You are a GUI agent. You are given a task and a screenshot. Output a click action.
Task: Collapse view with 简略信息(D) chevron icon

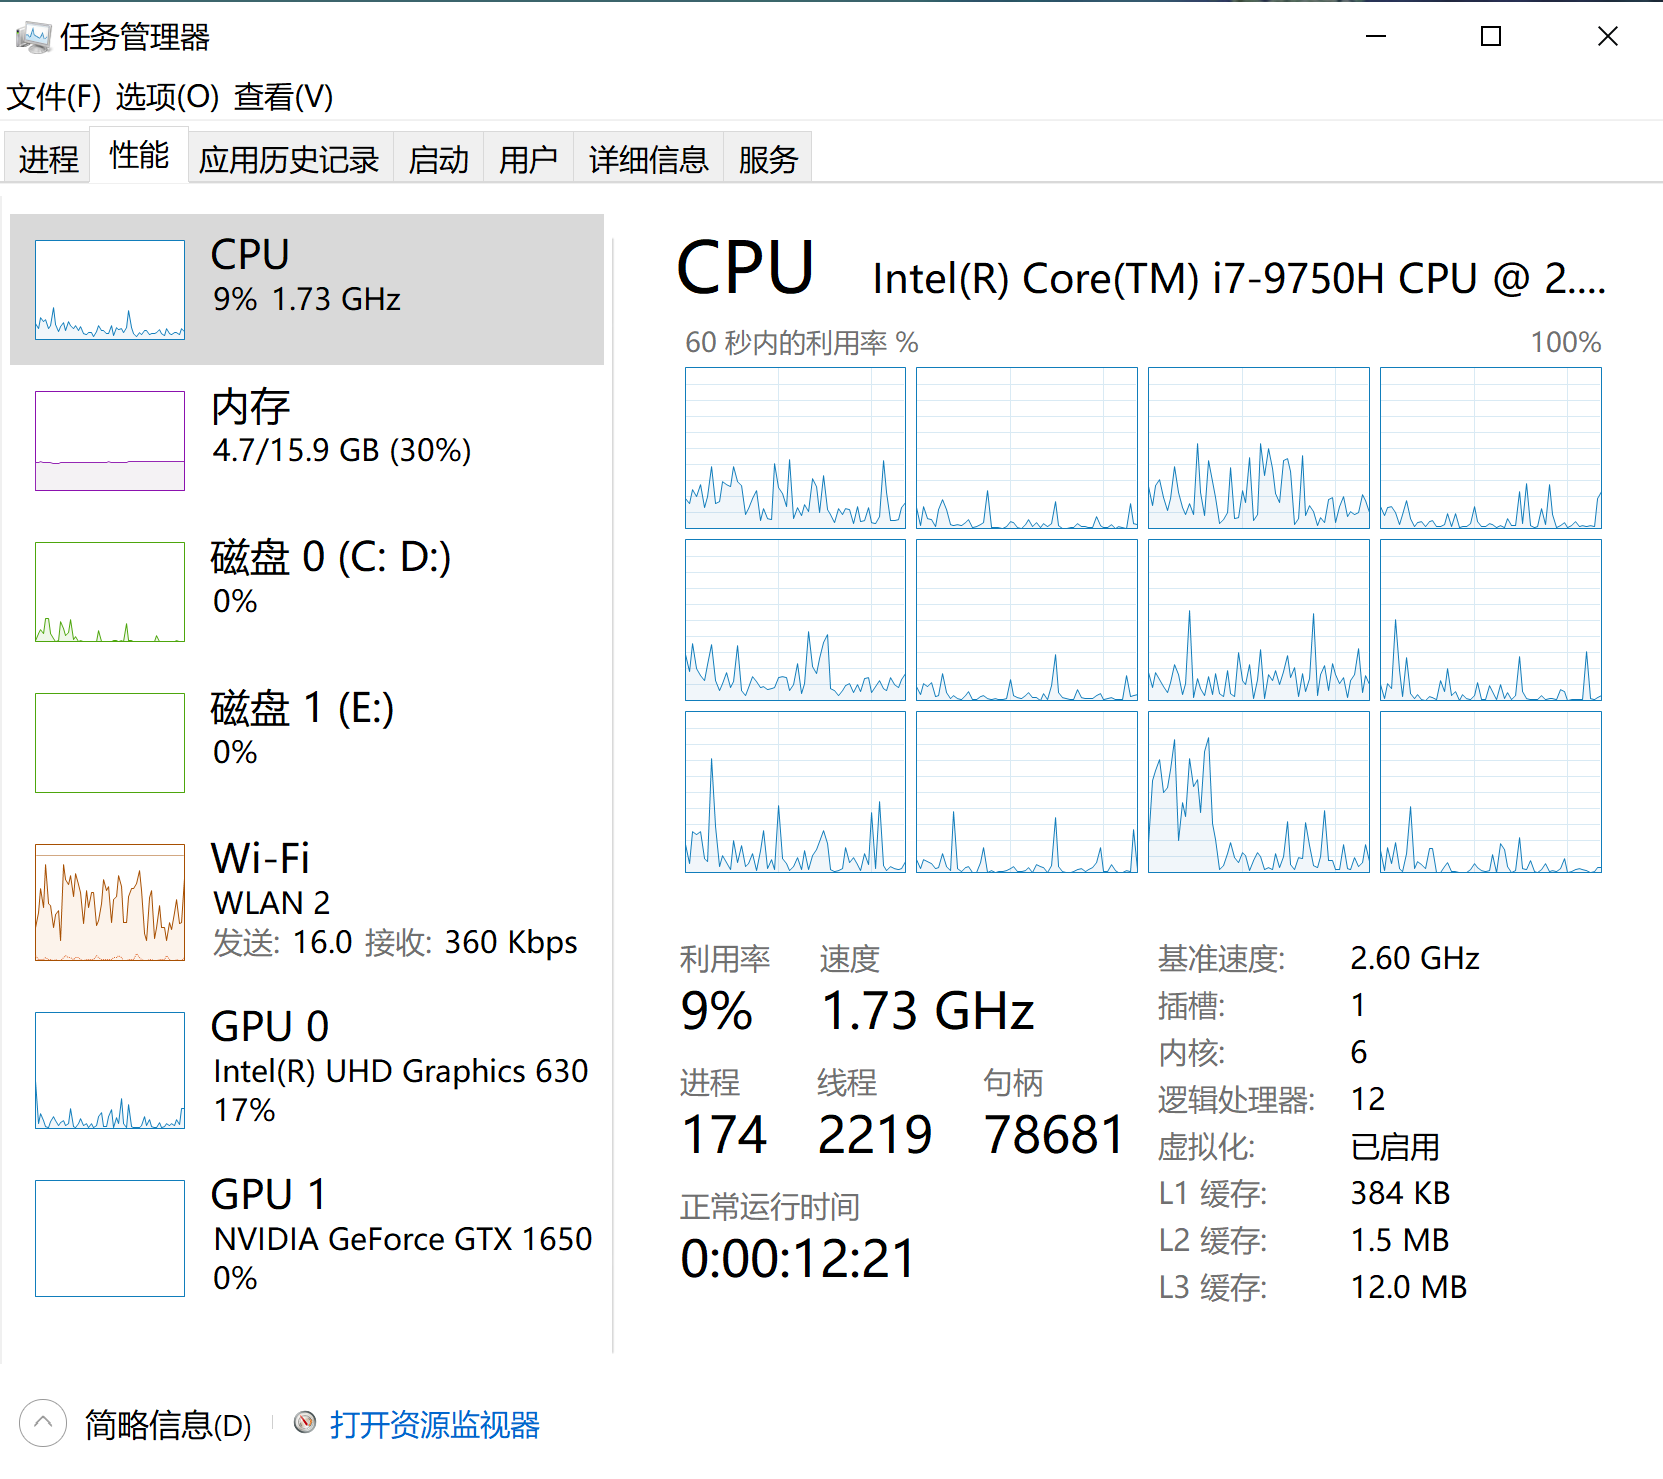pos(43,1422)
